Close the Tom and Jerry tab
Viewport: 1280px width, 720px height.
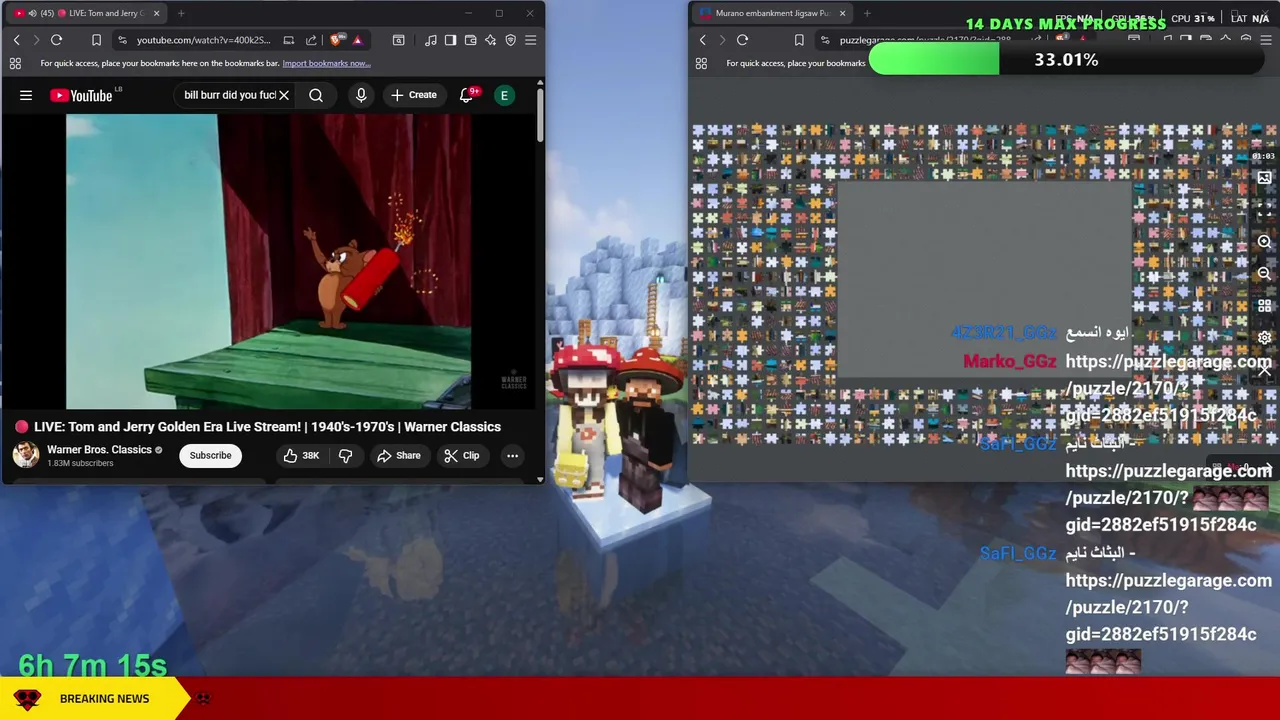[156, 13]
